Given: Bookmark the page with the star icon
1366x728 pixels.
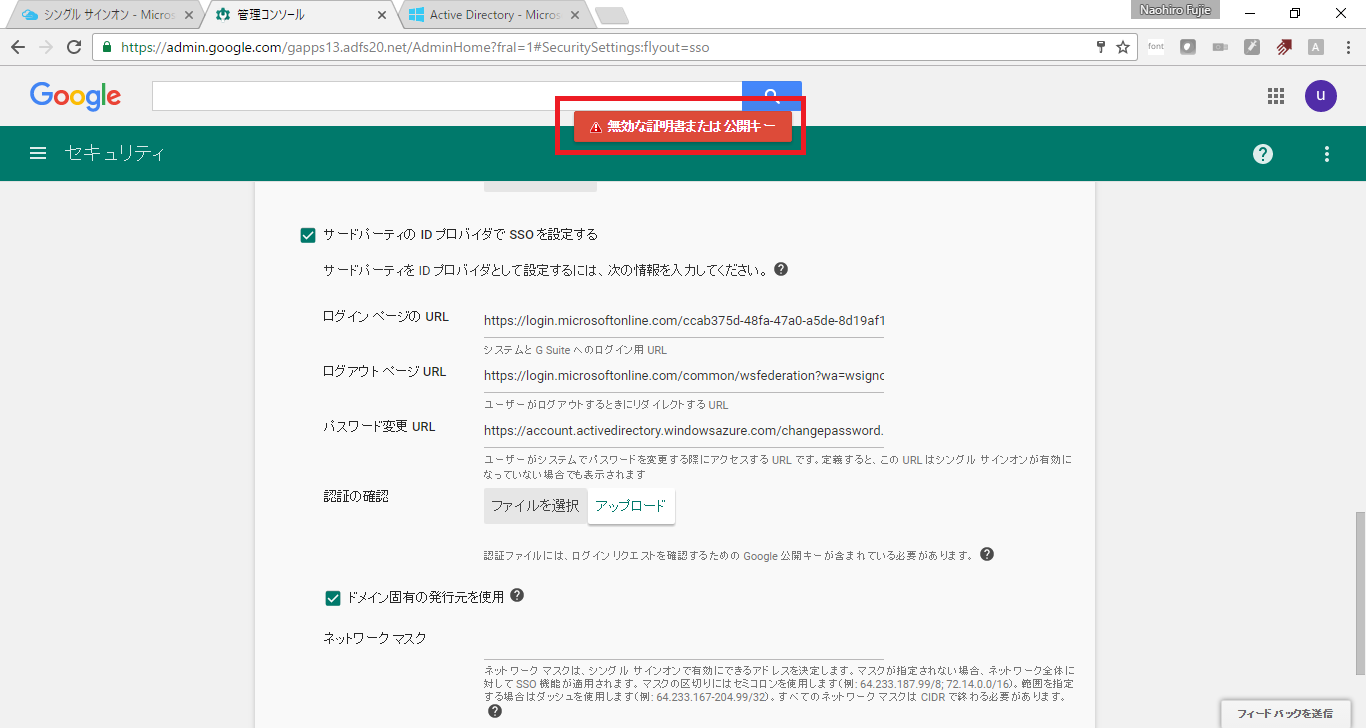Looking at the screenshot, I should click(1124, 46).
